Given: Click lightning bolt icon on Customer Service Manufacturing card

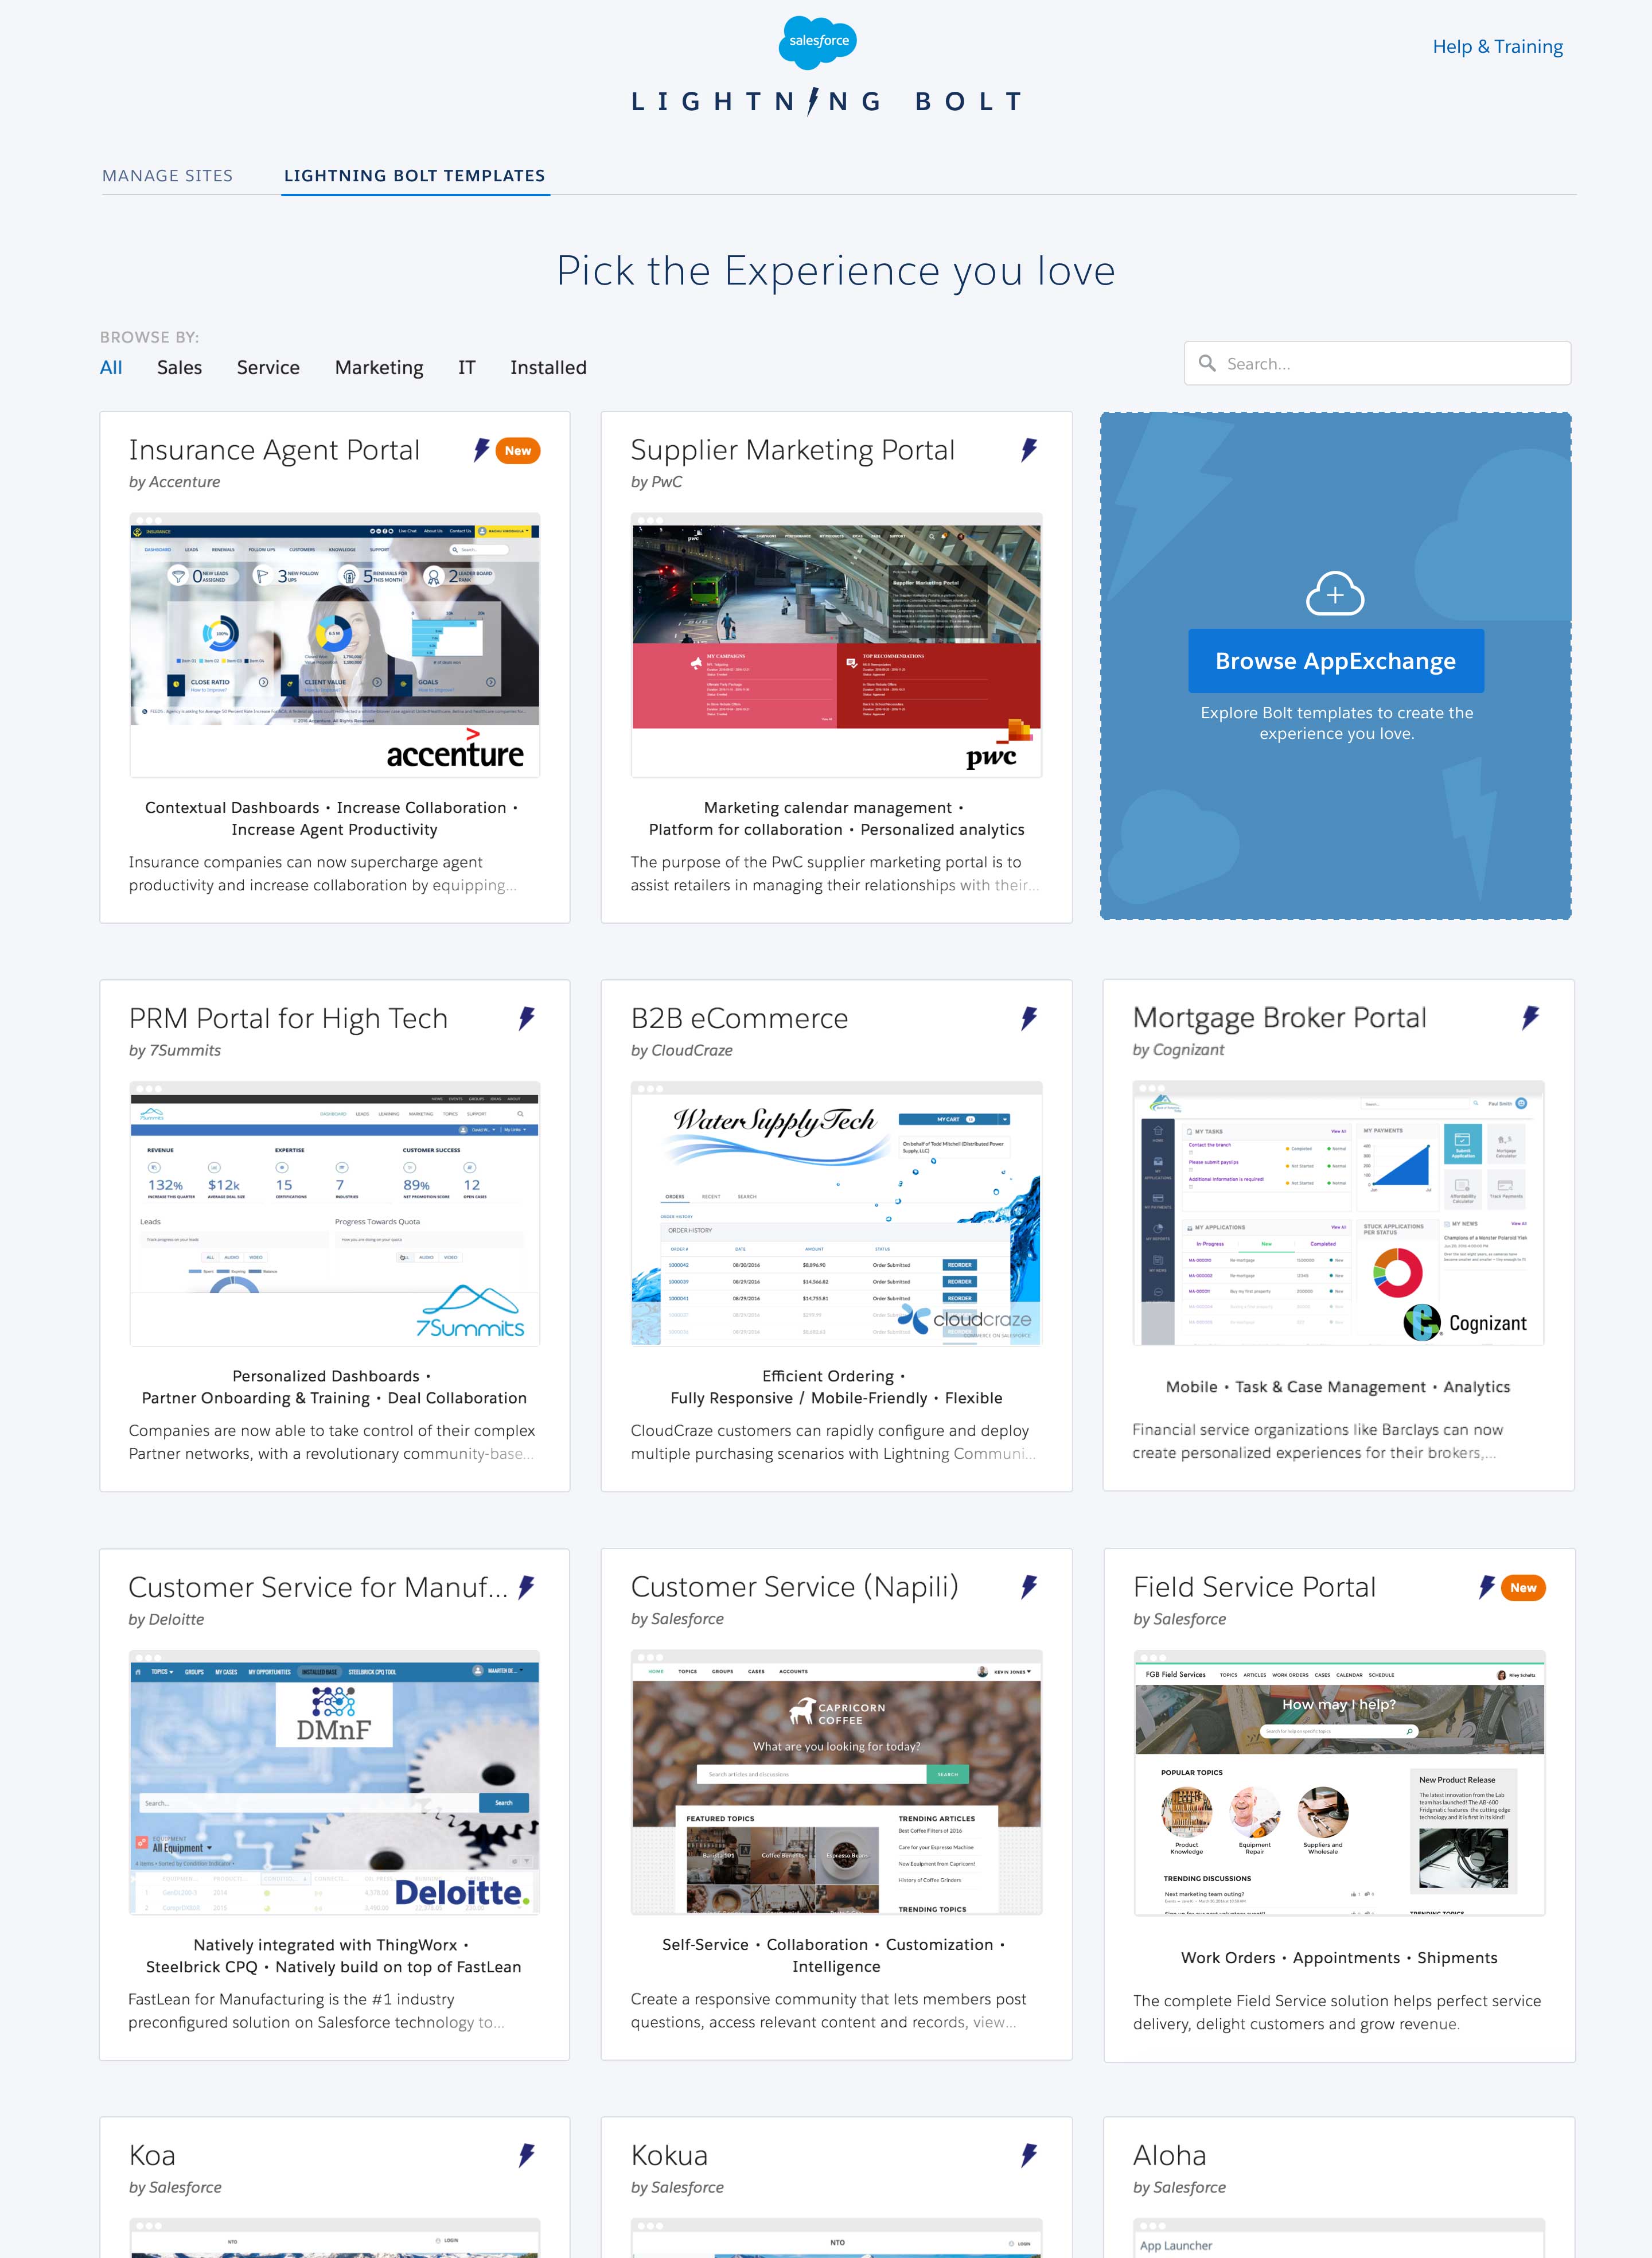Looking at the screenshot, I should point(526,1587).
